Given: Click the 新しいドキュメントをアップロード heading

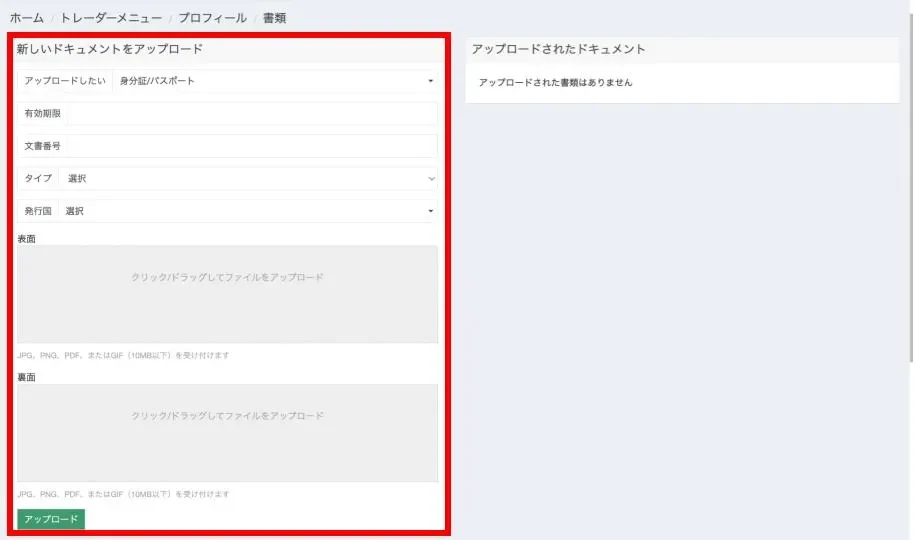Looking at the screenshot, I should [110, 49].
